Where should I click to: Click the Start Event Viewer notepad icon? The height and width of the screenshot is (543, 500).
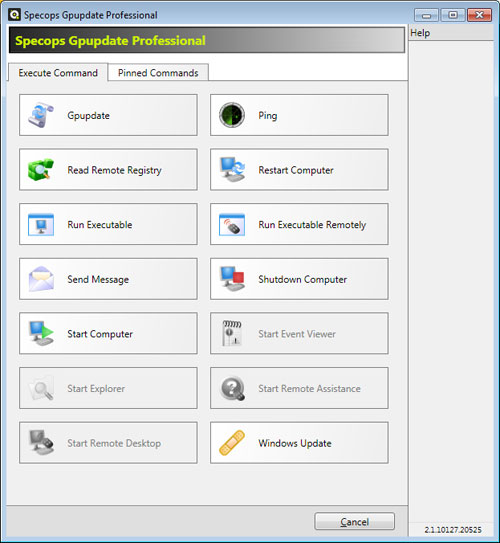tap(232, 333)
